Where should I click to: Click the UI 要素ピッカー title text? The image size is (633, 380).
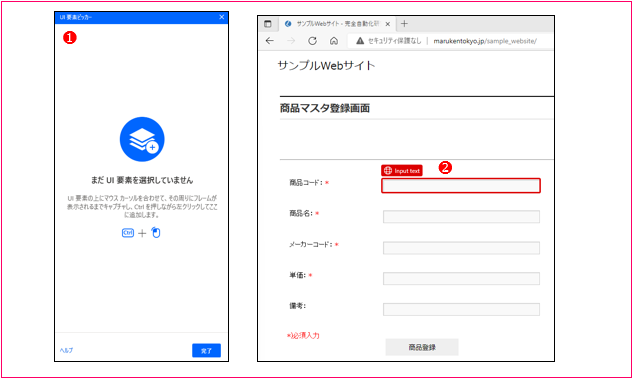[x=76, y=17]
